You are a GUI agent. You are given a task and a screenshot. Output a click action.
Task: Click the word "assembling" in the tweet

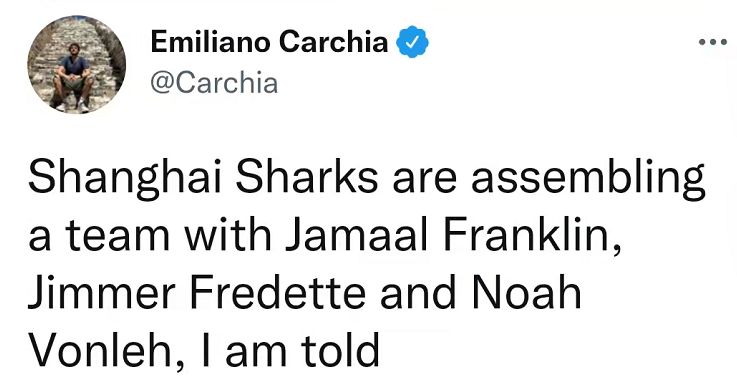coord(588,181)
